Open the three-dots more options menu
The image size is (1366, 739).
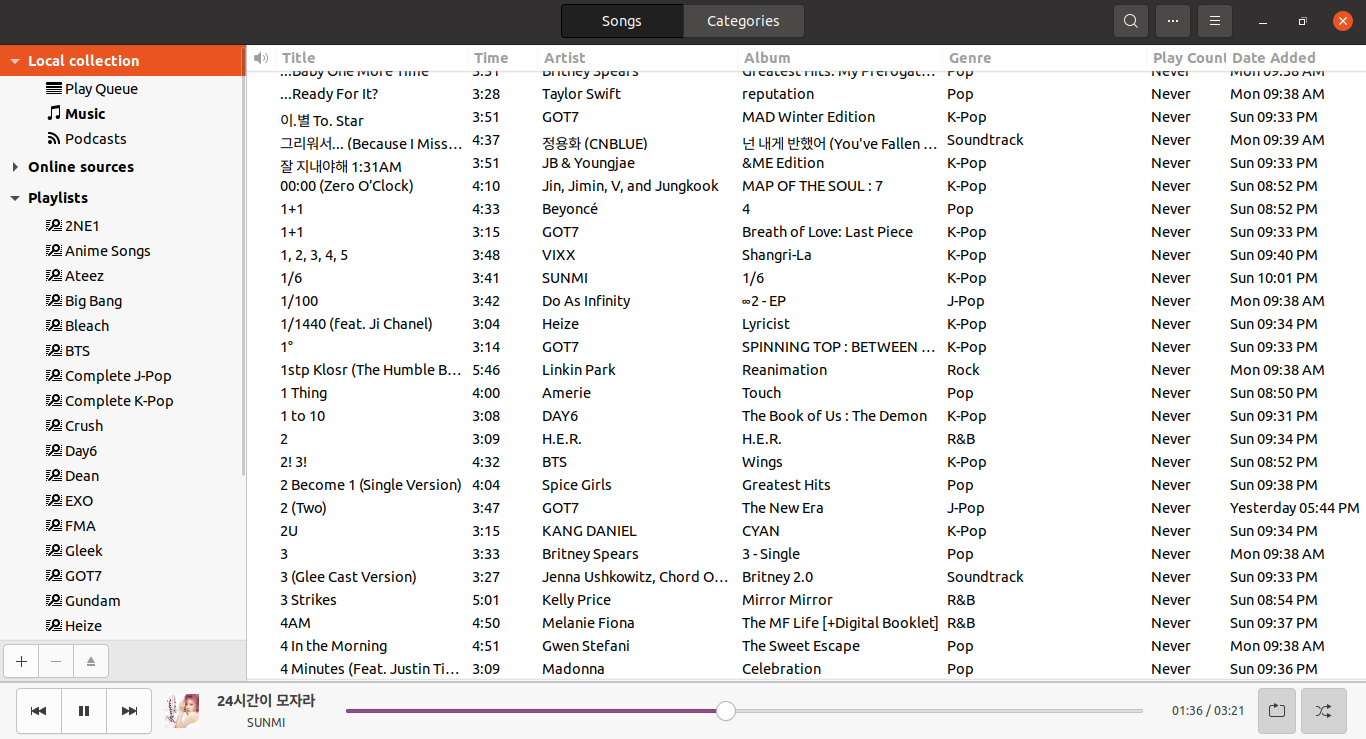pyautogui.click(x=1172, y=21)
